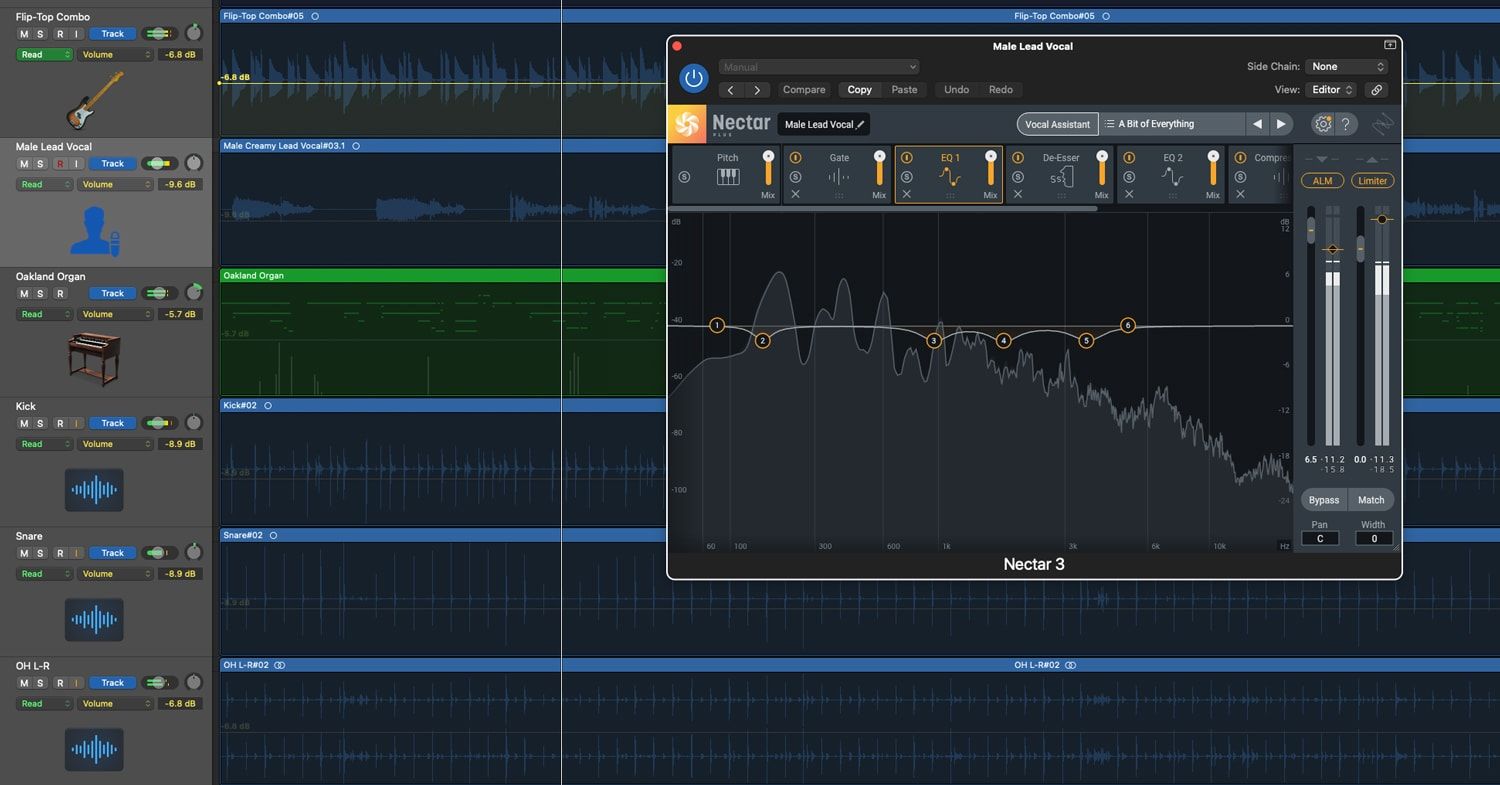Click the EQ 1 Mix slider
This screenshot has height=785, width=1500.
tap(990, 167)
